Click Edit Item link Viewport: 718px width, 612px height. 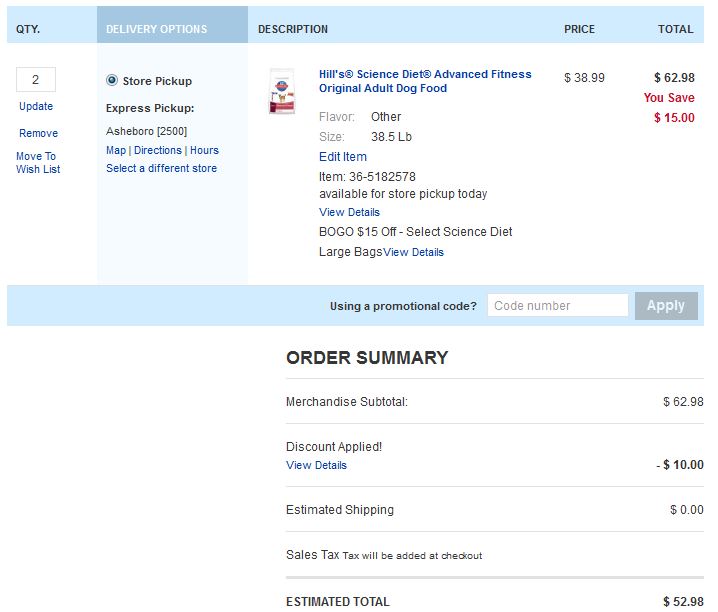[x=343, y=157]
